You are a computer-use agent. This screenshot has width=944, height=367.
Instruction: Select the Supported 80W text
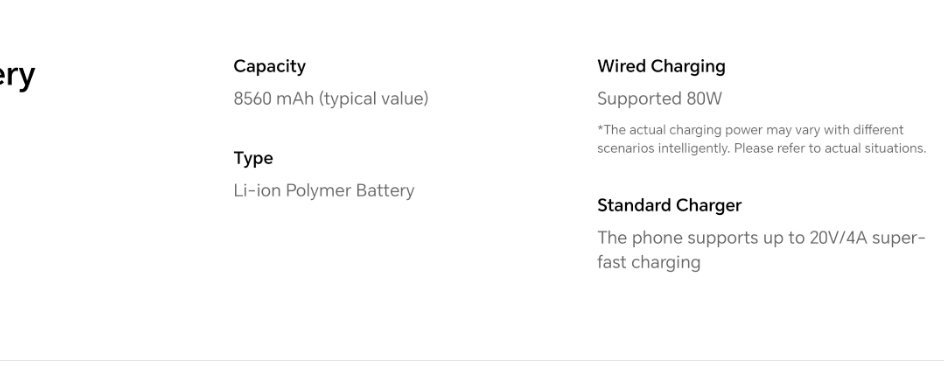[659, 99]
